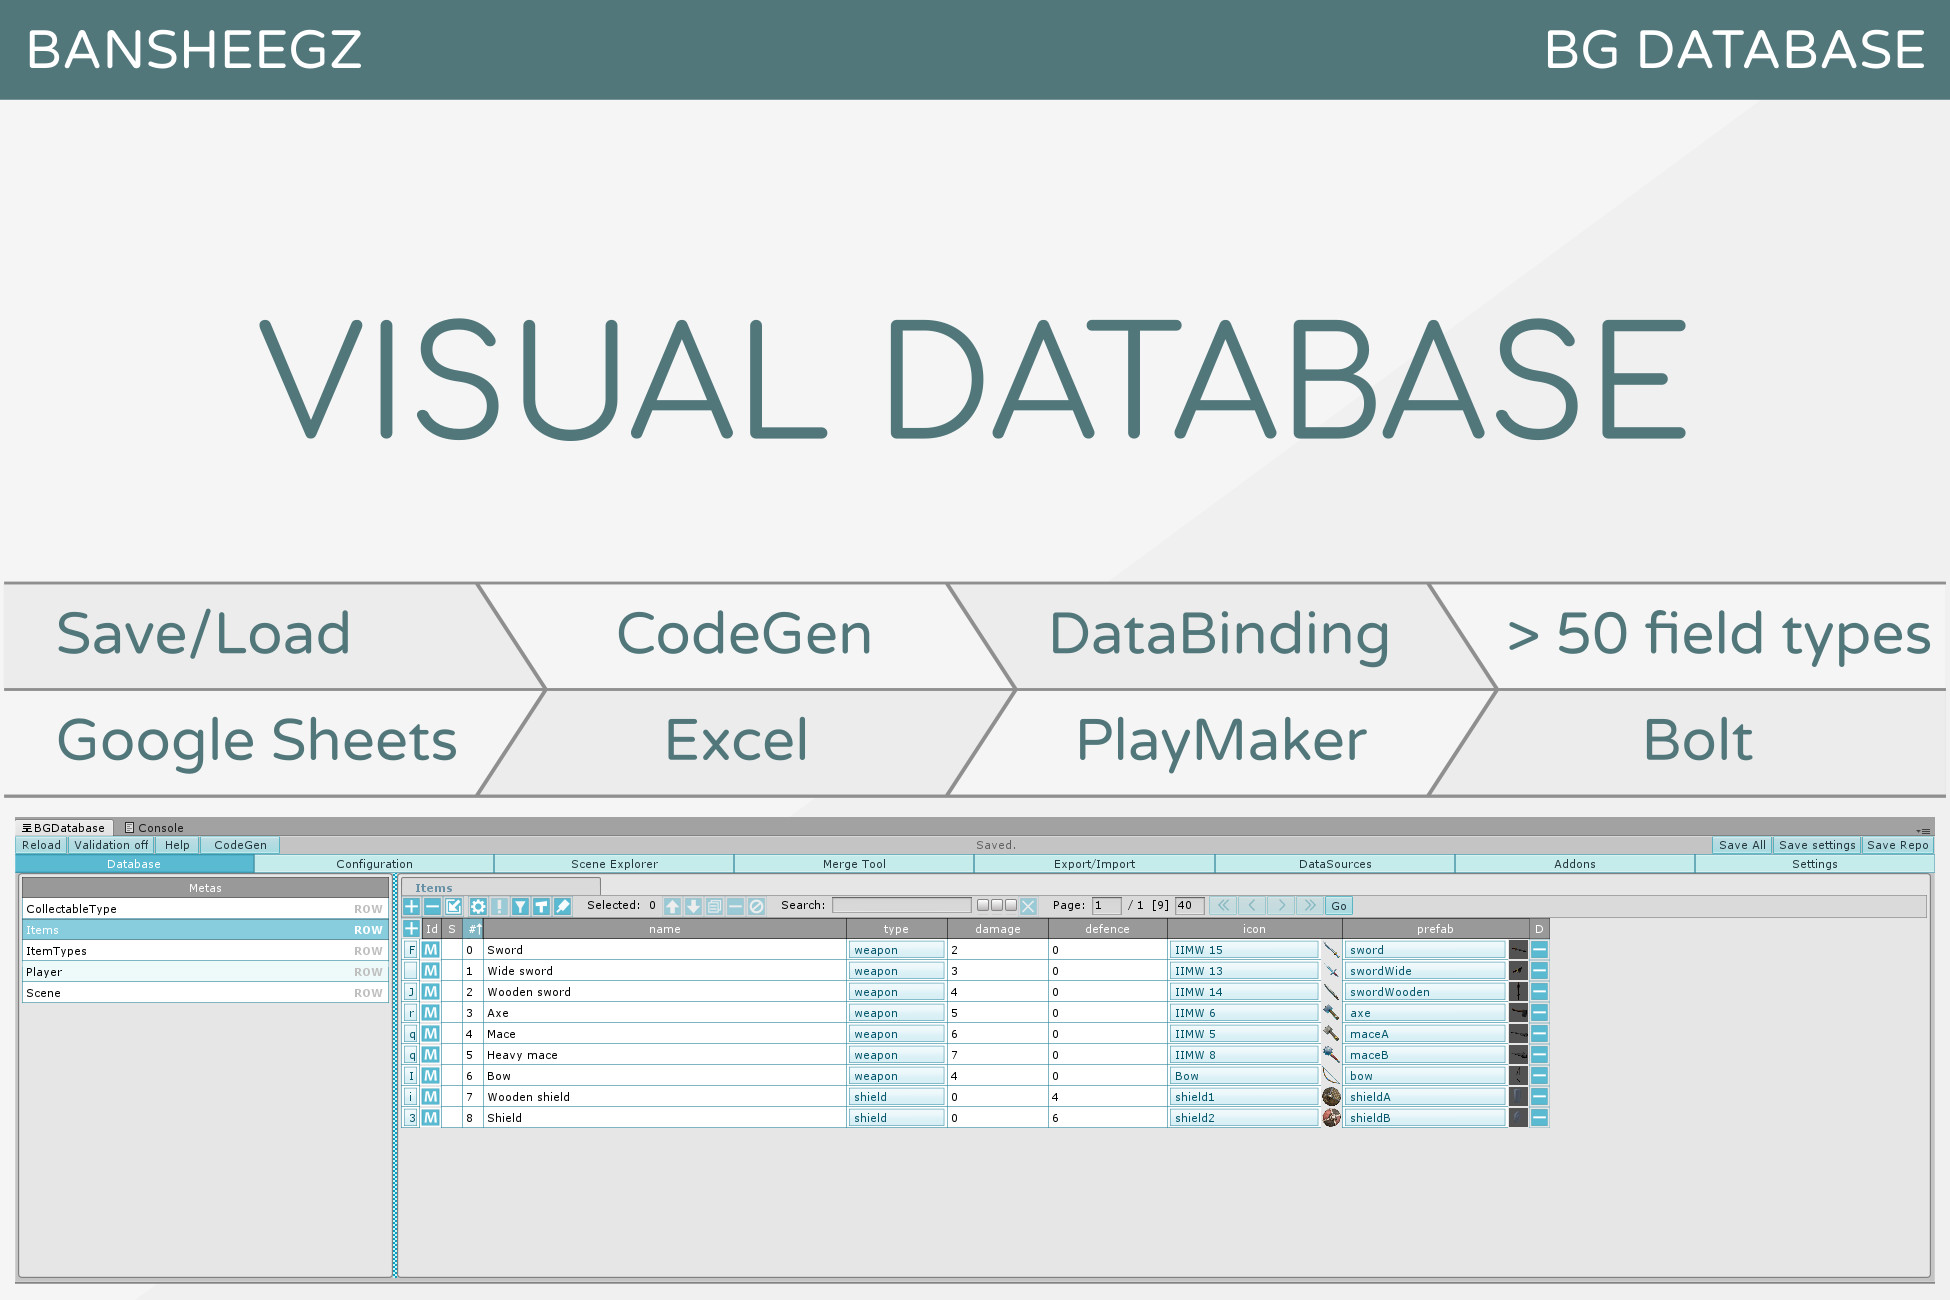Copy rows using the duplicate icon

click(713, 906)
